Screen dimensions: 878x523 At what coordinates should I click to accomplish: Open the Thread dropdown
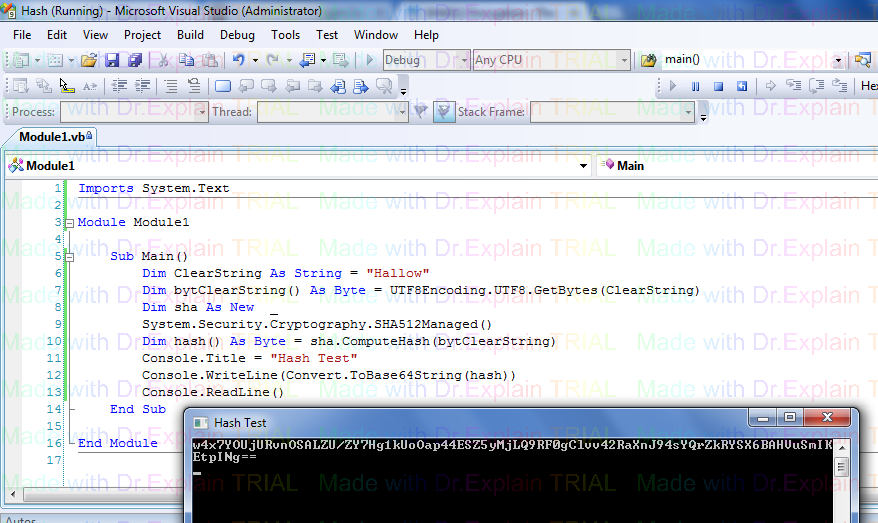332,111
